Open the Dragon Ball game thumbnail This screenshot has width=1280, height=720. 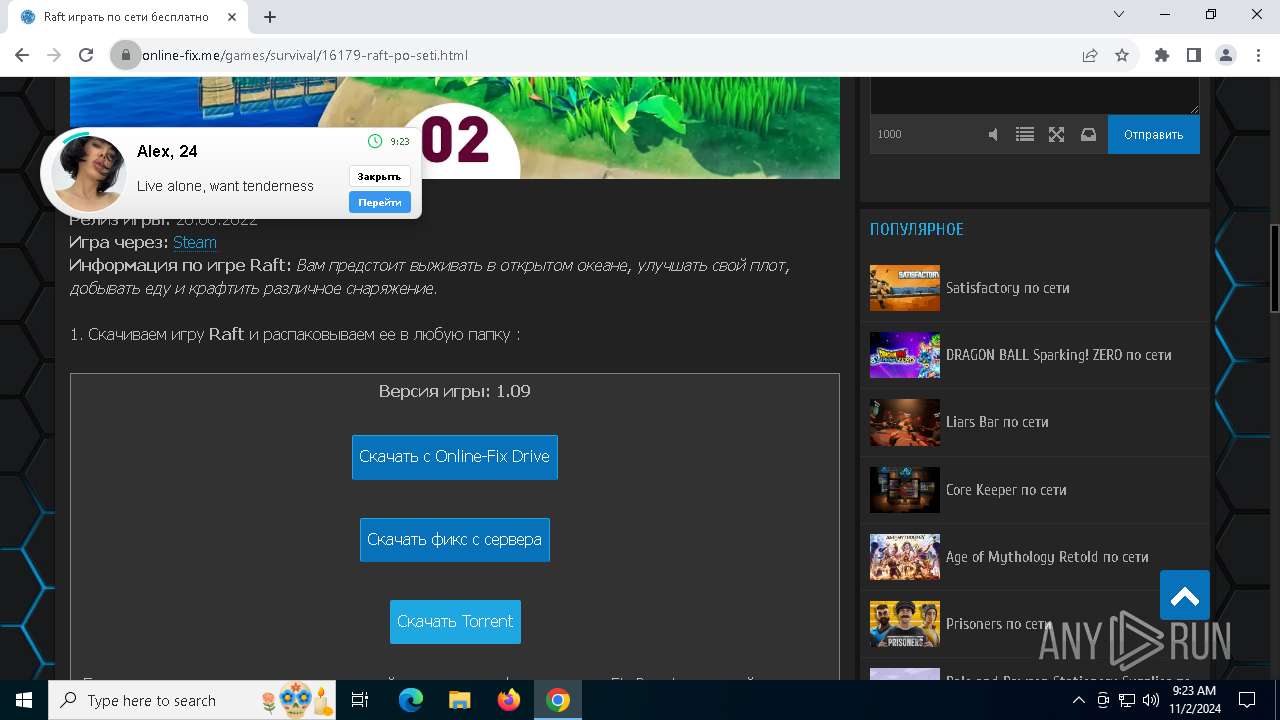[905, 355]
